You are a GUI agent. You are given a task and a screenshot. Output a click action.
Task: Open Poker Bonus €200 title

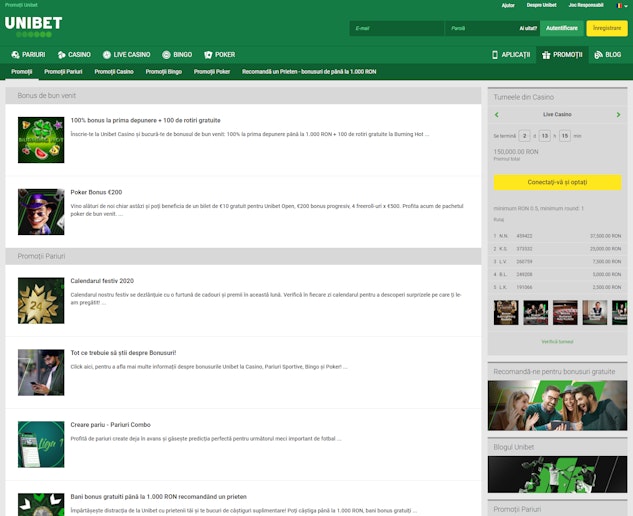96,192
